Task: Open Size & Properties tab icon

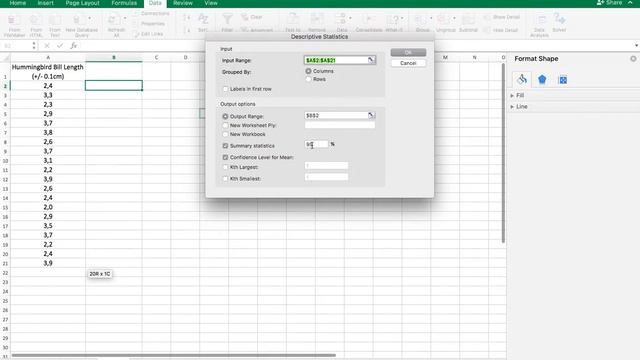Action: (x=563, y=80)
